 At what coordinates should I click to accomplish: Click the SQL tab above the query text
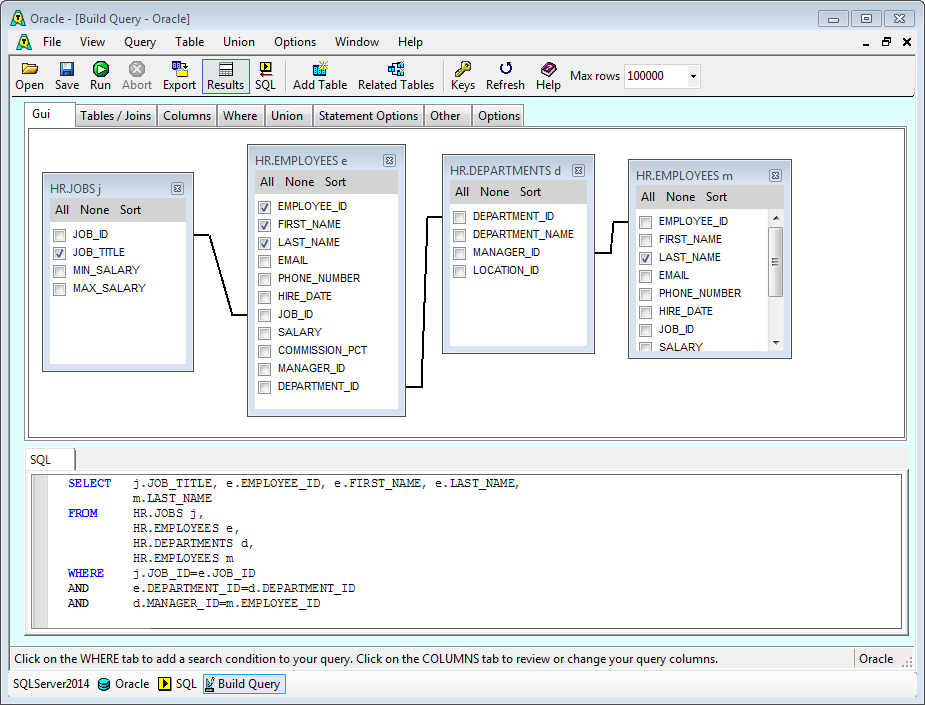[50, 460]
